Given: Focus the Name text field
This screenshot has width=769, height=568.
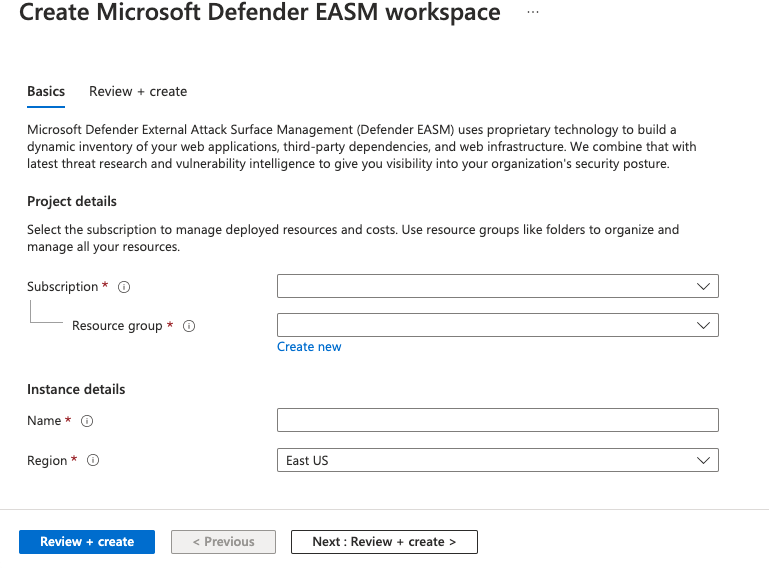Looking at the screenshot, I should tap(497, 420).
